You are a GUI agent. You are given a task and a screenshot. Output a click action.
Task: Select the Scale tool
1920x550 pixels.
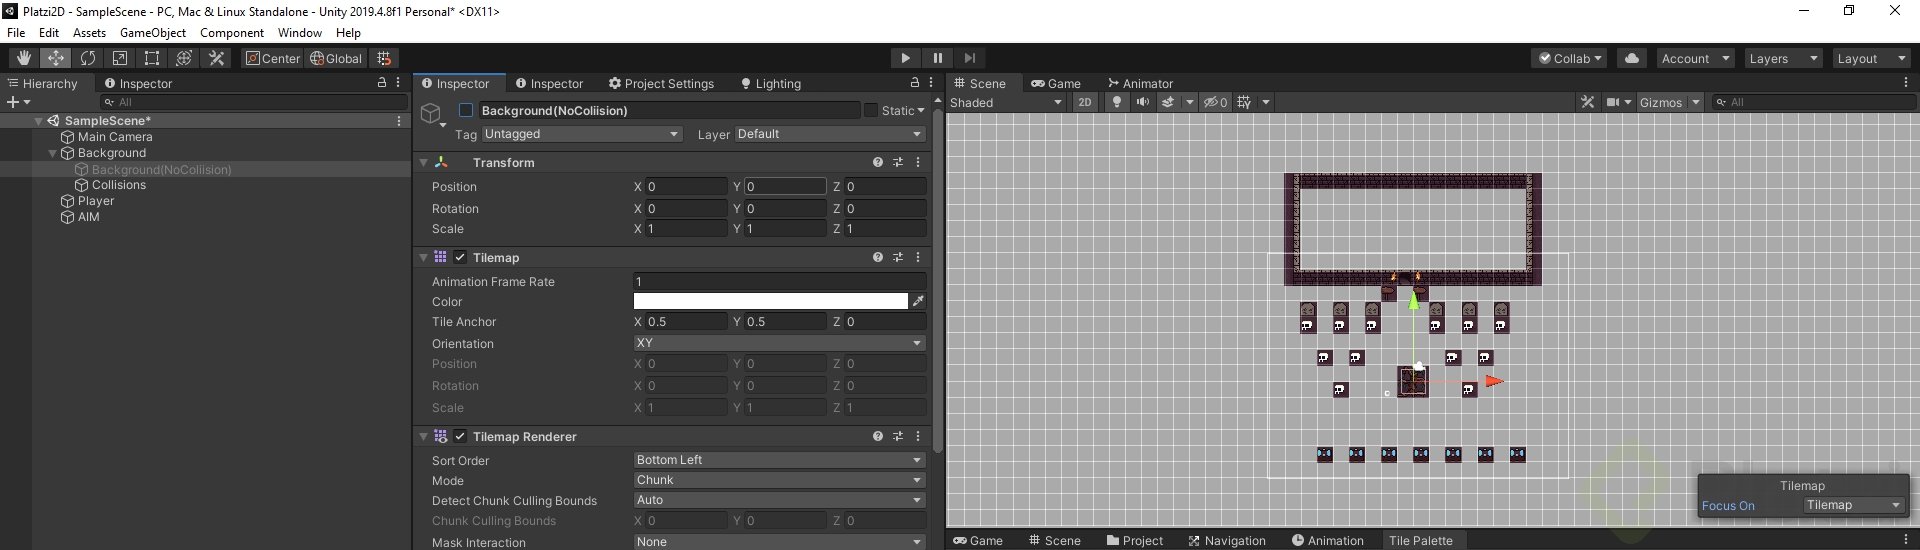tap(119, 58)
